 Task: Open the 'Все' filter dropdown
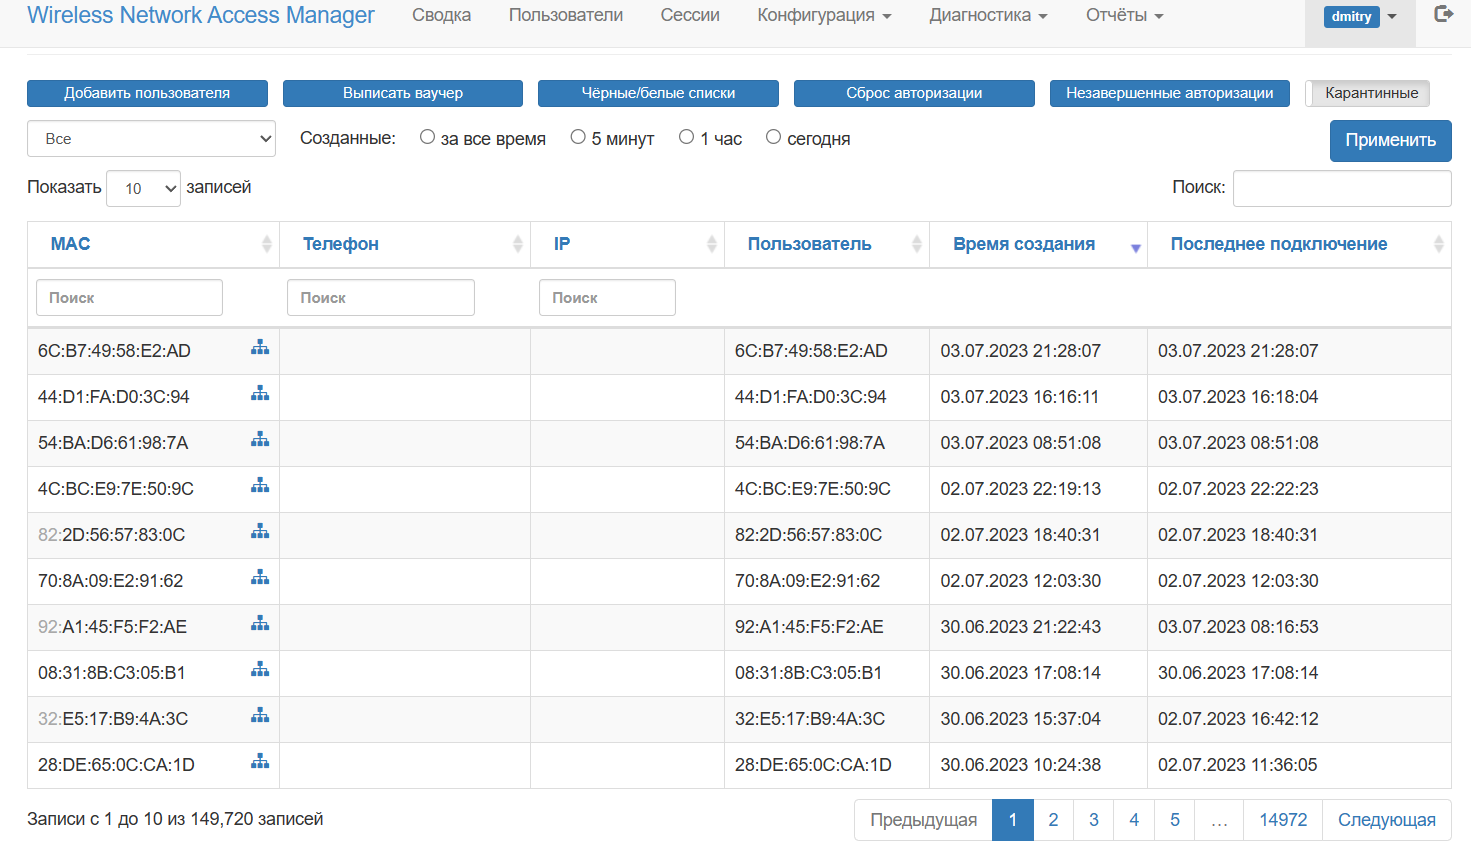pos(151,139)
